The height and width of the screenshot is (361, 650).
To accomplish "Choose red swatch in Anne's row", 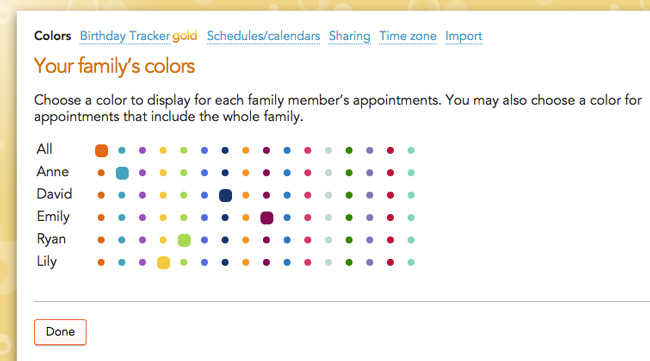I will click(390, 173).
